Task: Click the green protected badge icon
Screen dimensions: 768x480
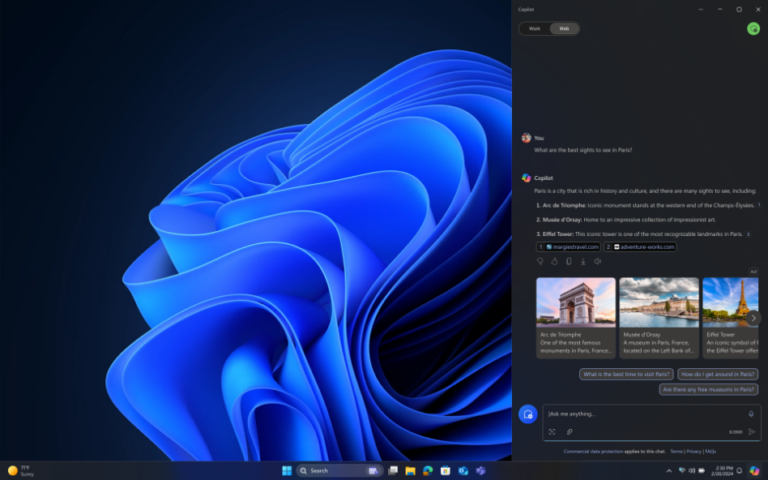Action: (752, 29)
